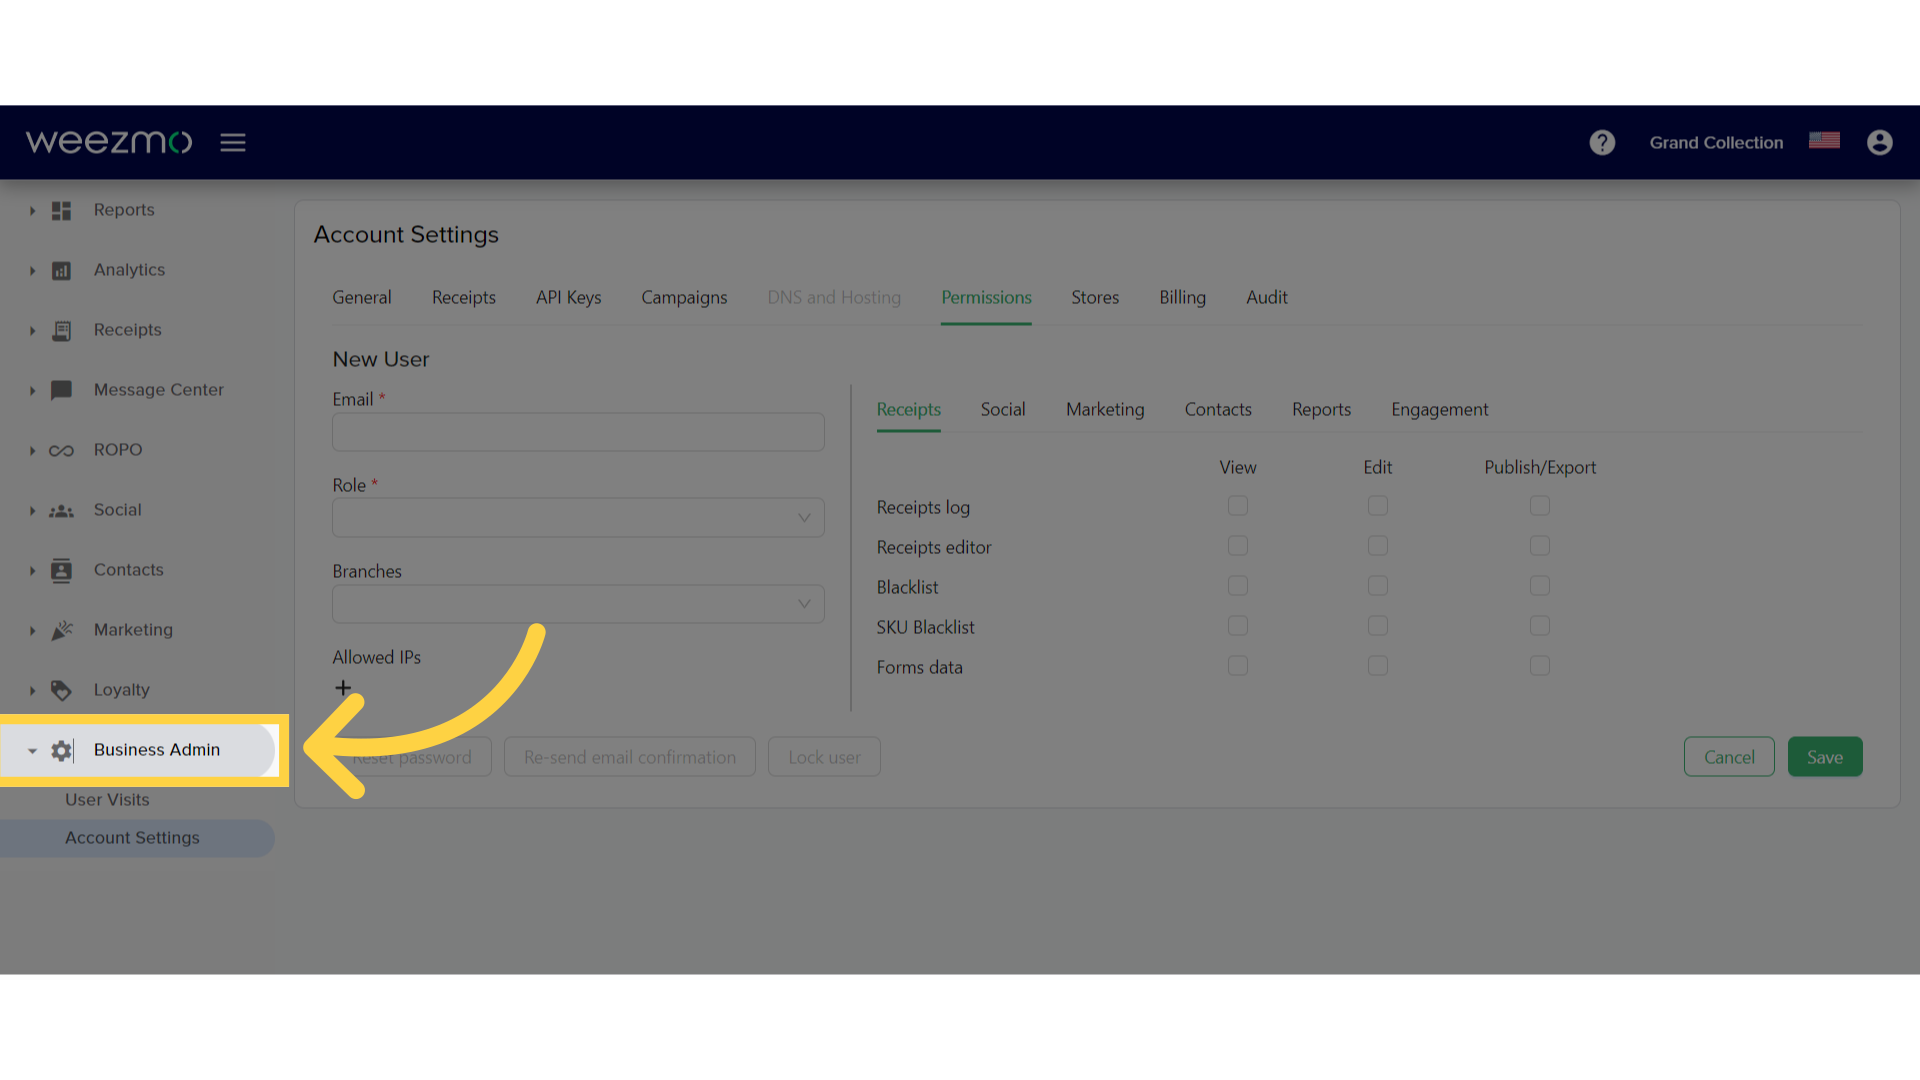Click the Email input field
1920x1080 pixels.
coord(578,433)
